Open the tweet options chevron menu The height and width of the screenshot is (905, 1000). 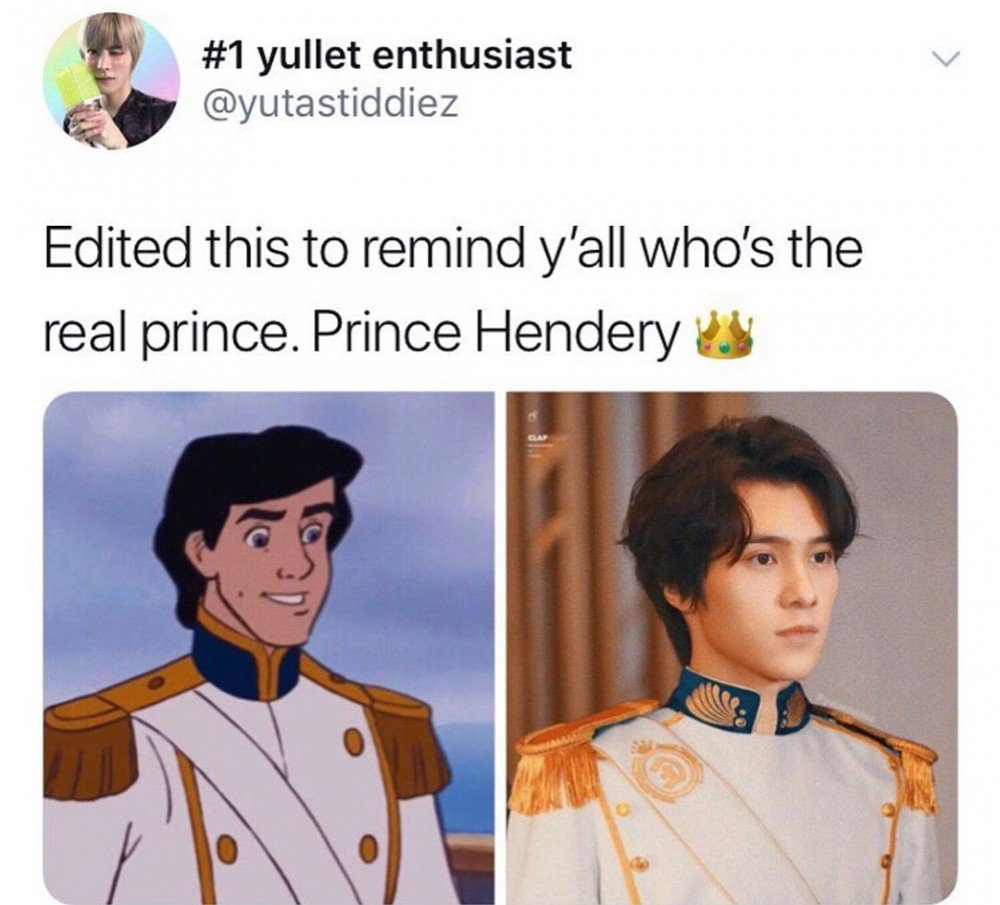coord(944,59)
